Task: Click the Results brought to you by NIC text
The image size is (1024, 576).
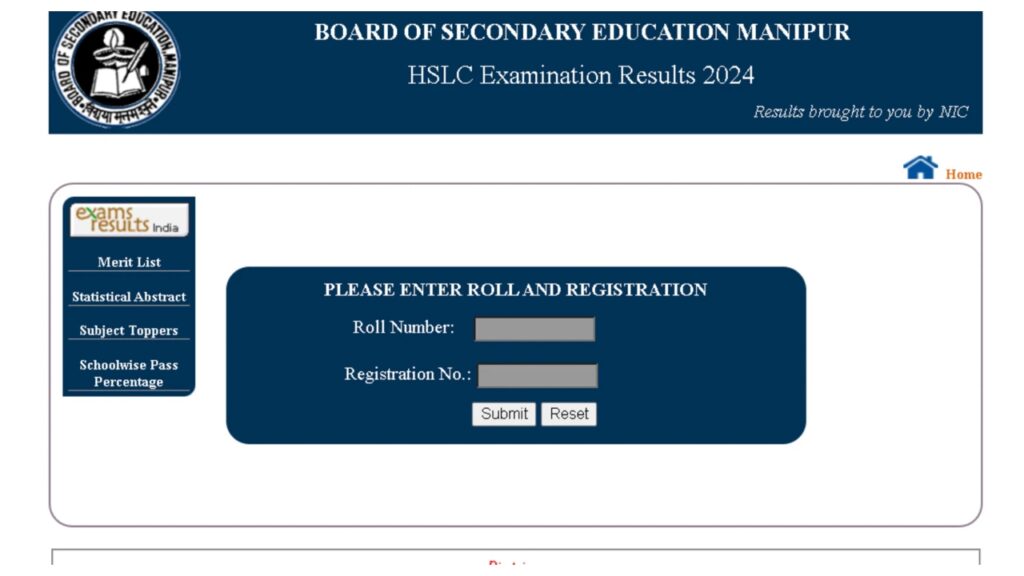Action: (x=861, y=111)
